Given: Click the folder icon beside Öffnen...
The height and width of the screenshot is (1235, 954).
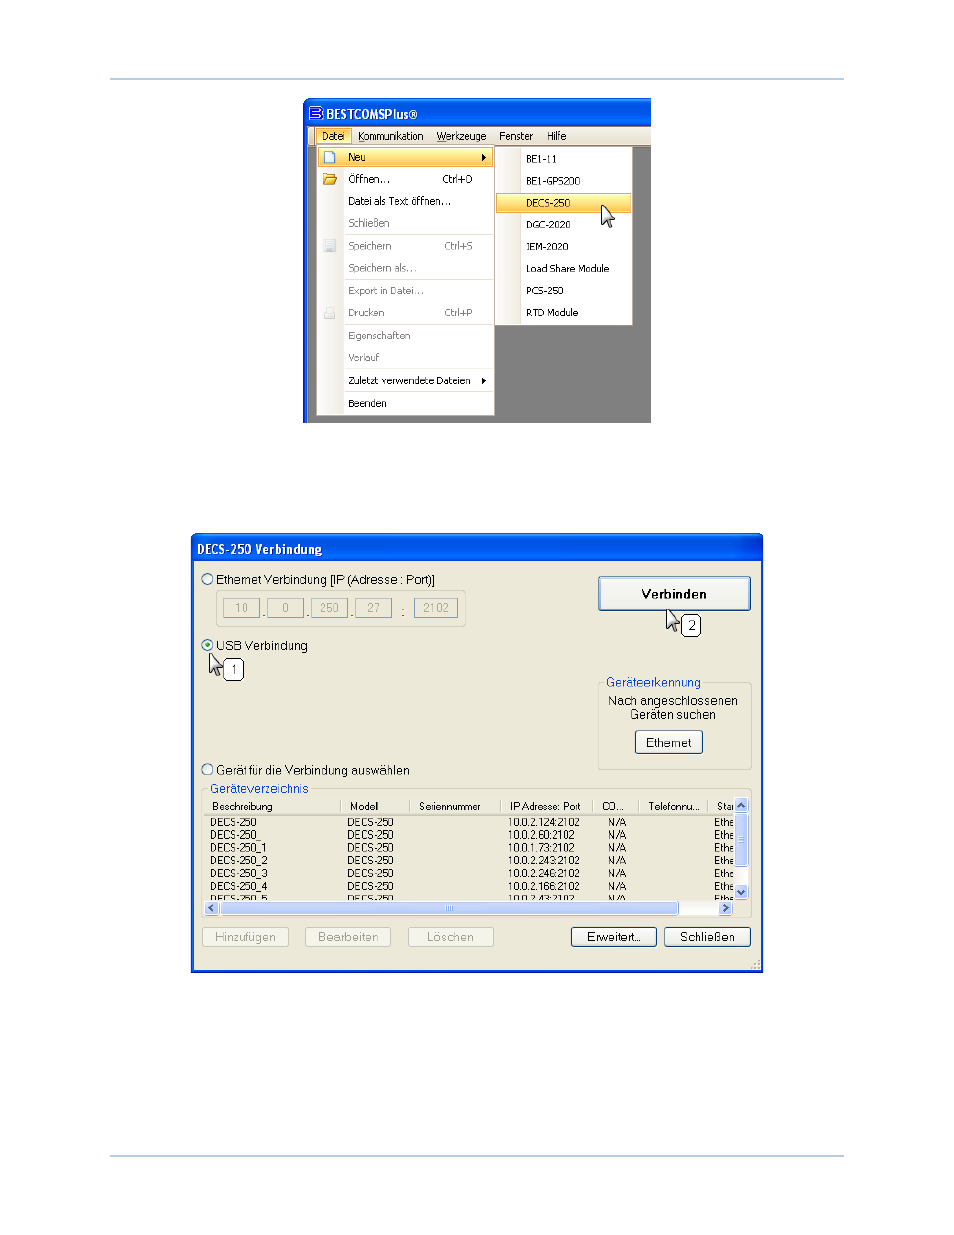Looking at the screenshot, I should pos(329,180).
